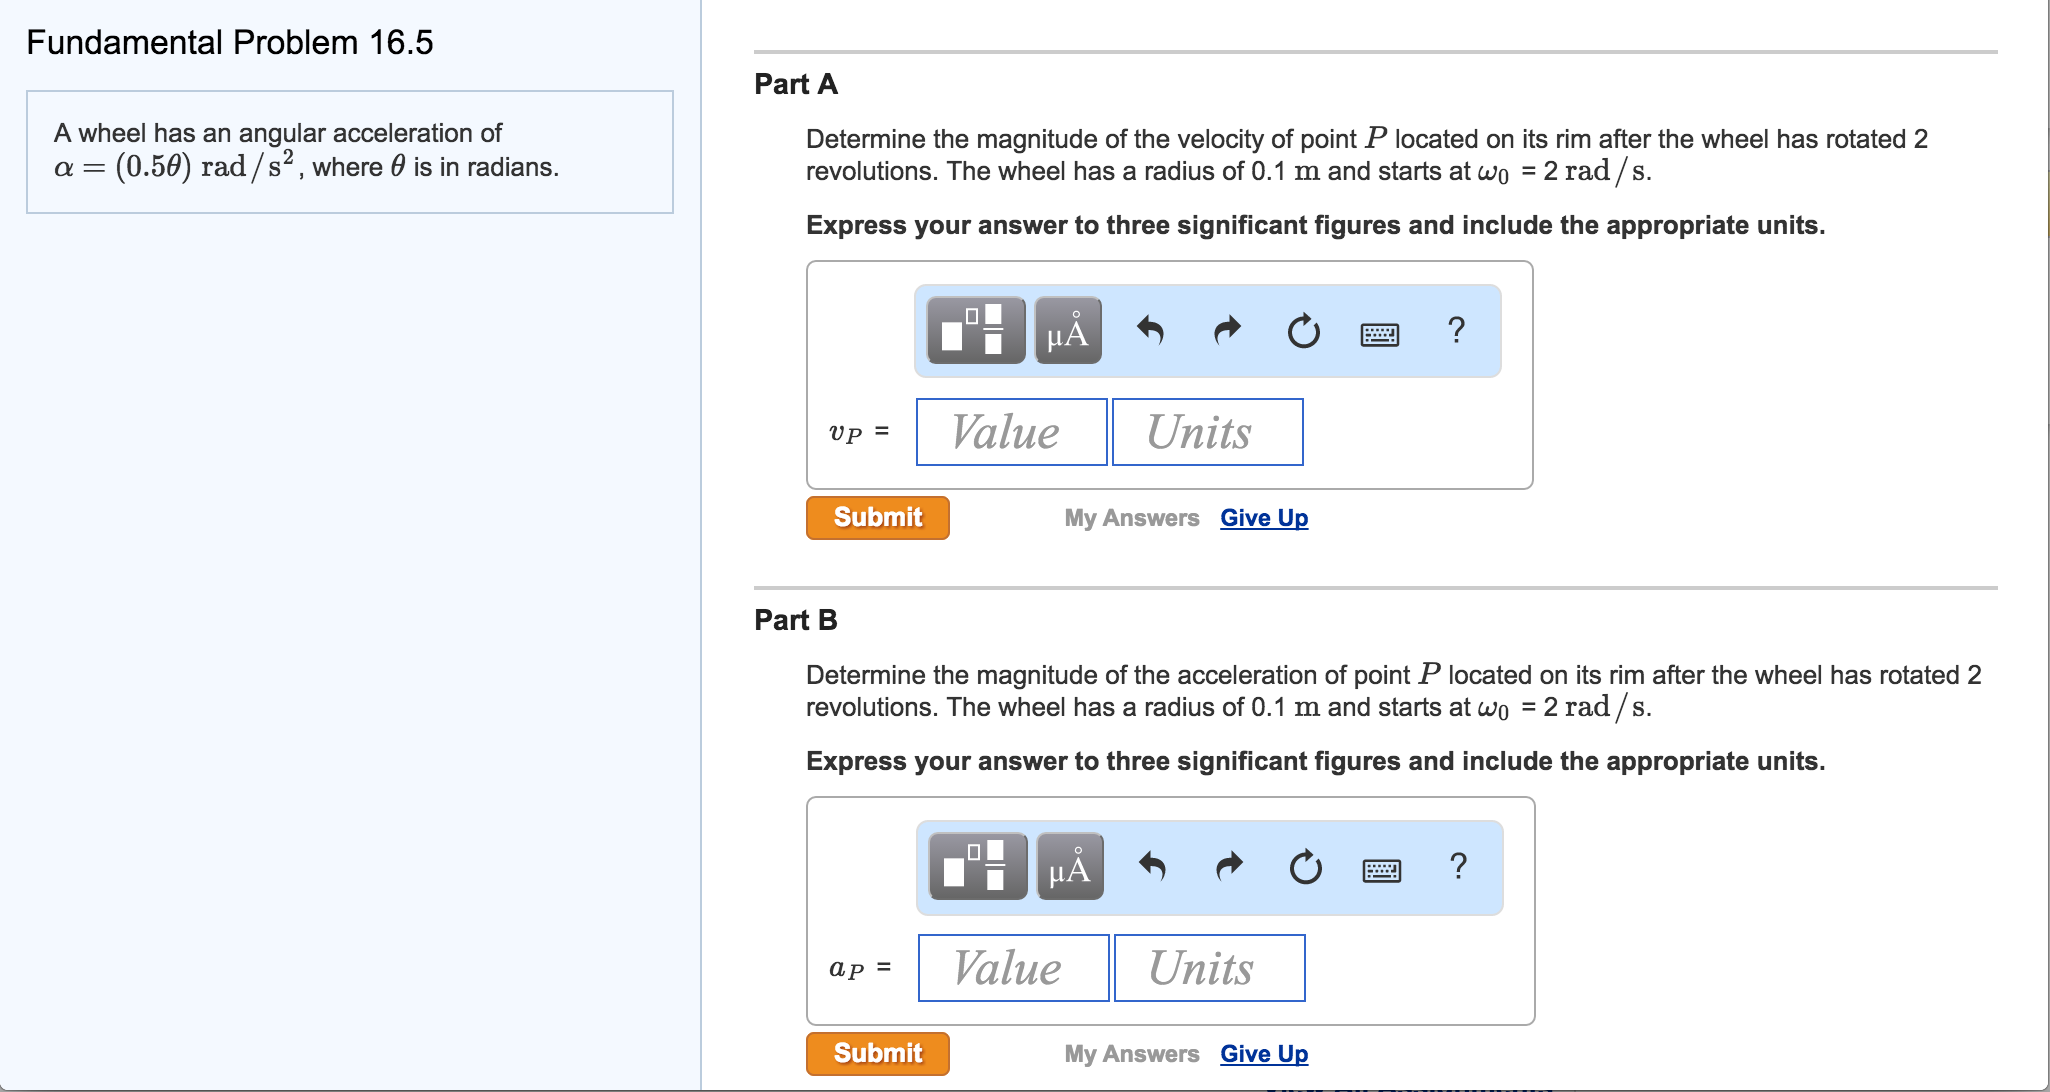Click Give Up for Part A
Screen dimensions: 2050x1092
pos(1263,517)
